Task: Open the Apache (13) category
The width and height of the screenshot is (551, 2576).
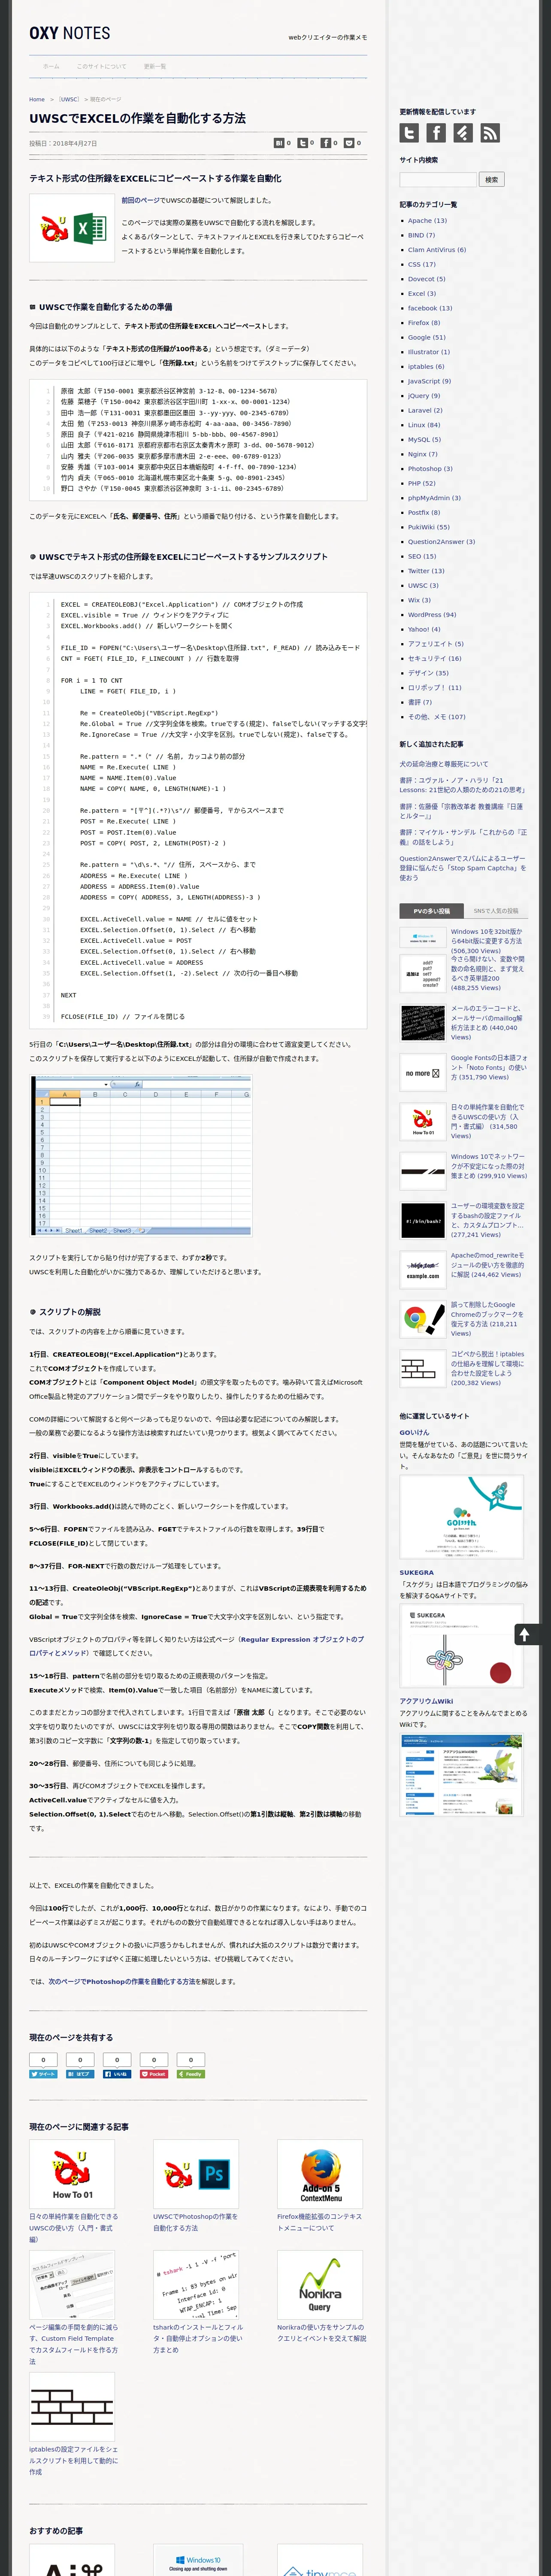Action: coord(427,221)
